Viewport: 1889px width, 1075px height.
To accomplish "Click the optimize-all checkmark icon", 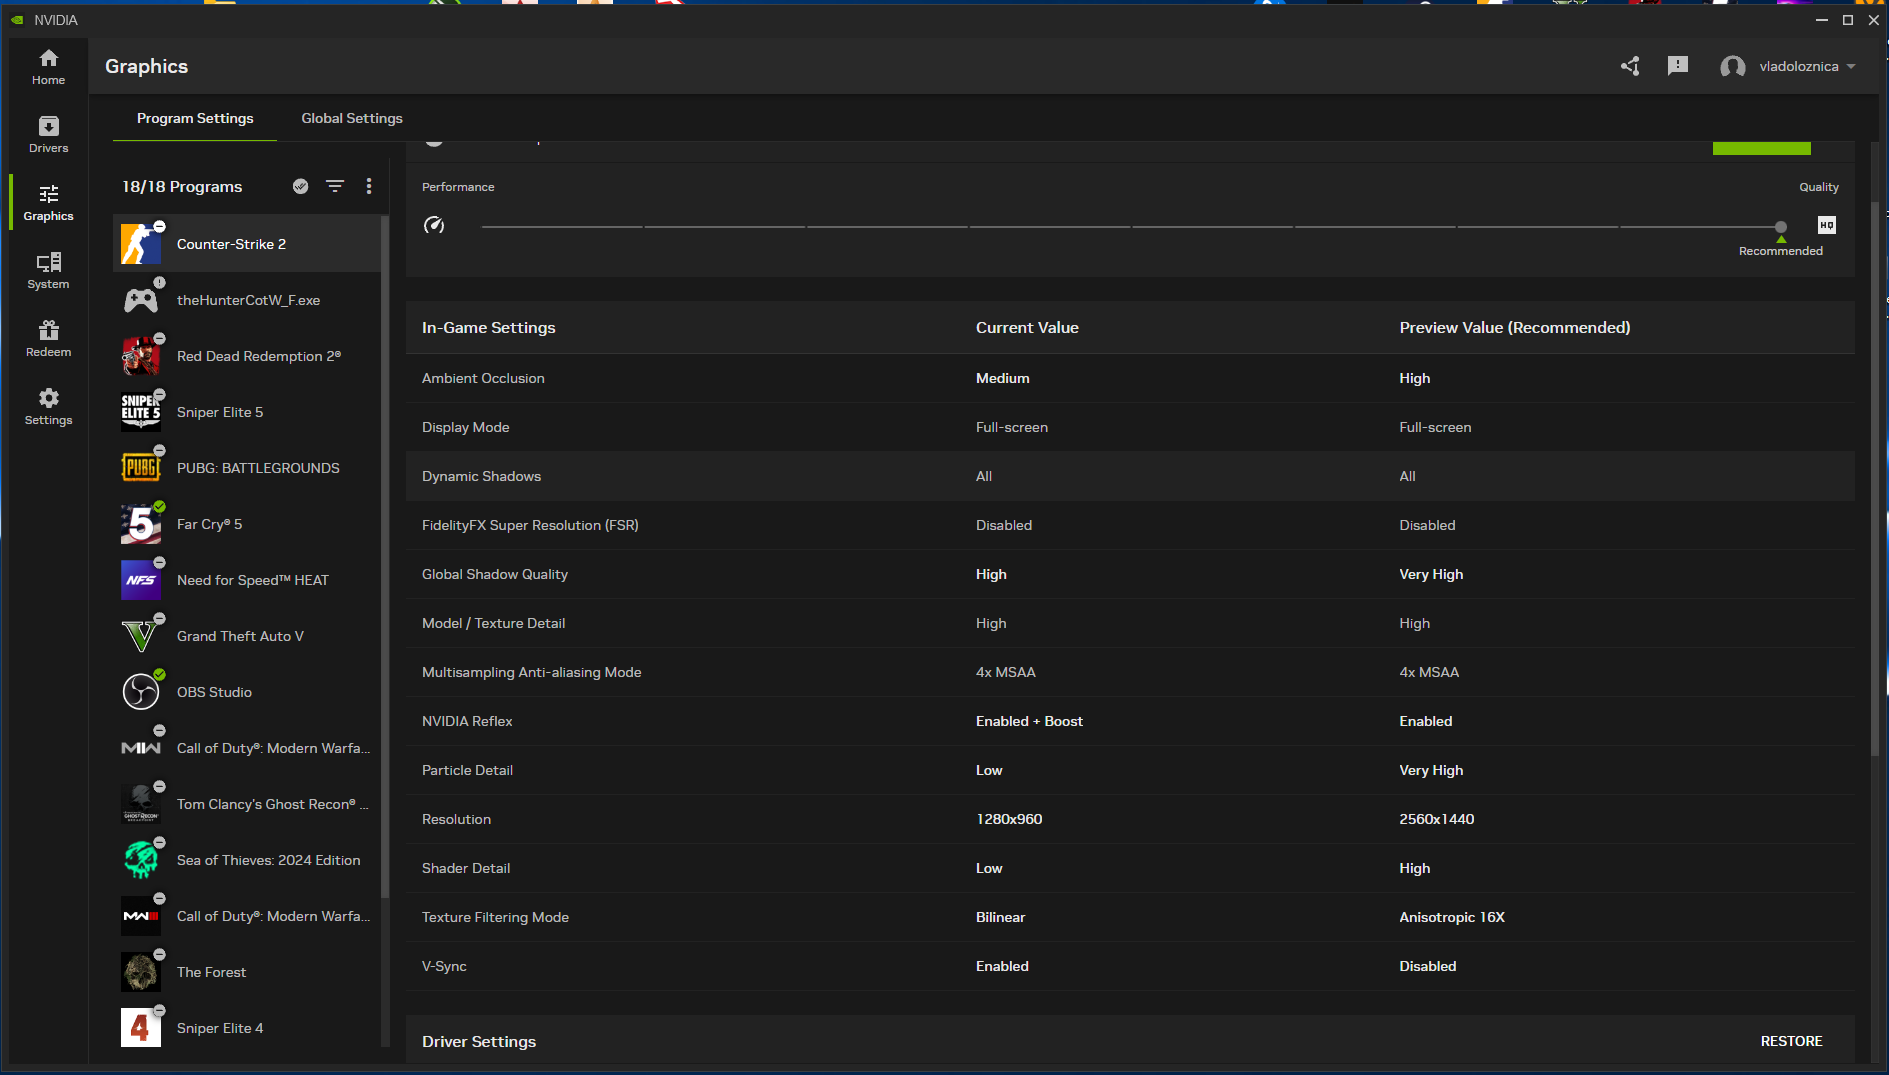I will 300,186.
